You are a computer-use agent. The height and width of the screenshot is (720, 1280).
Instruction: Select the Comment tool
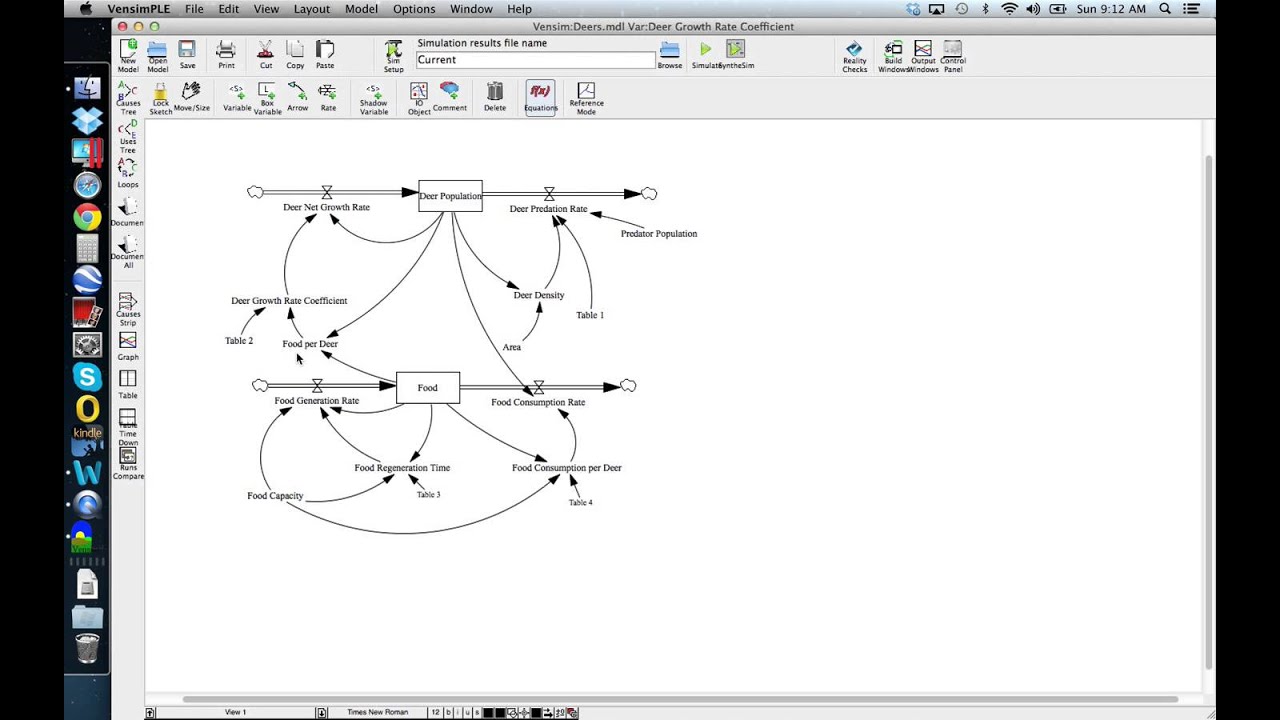pos(450,96)
